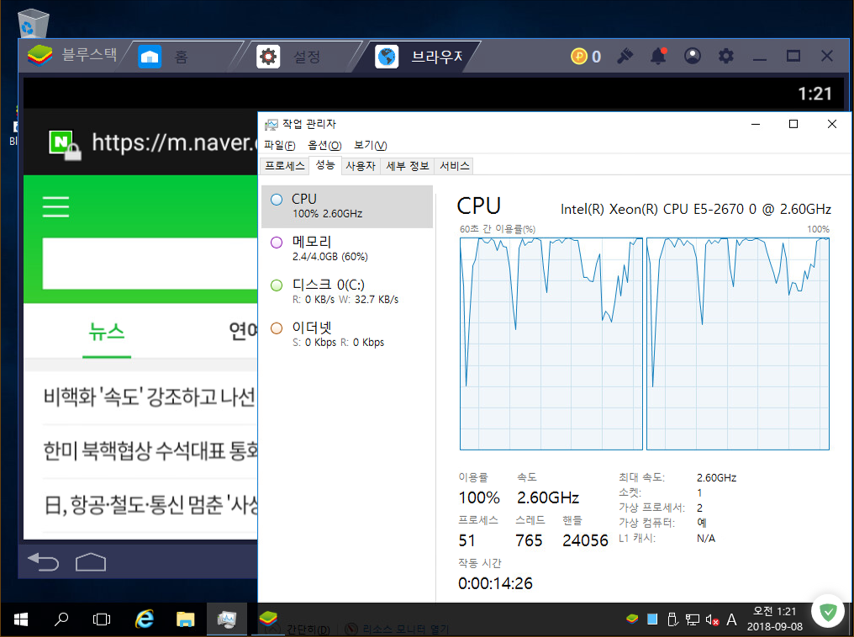Click the BlueStacks pin tool icon

coord(625,56)
